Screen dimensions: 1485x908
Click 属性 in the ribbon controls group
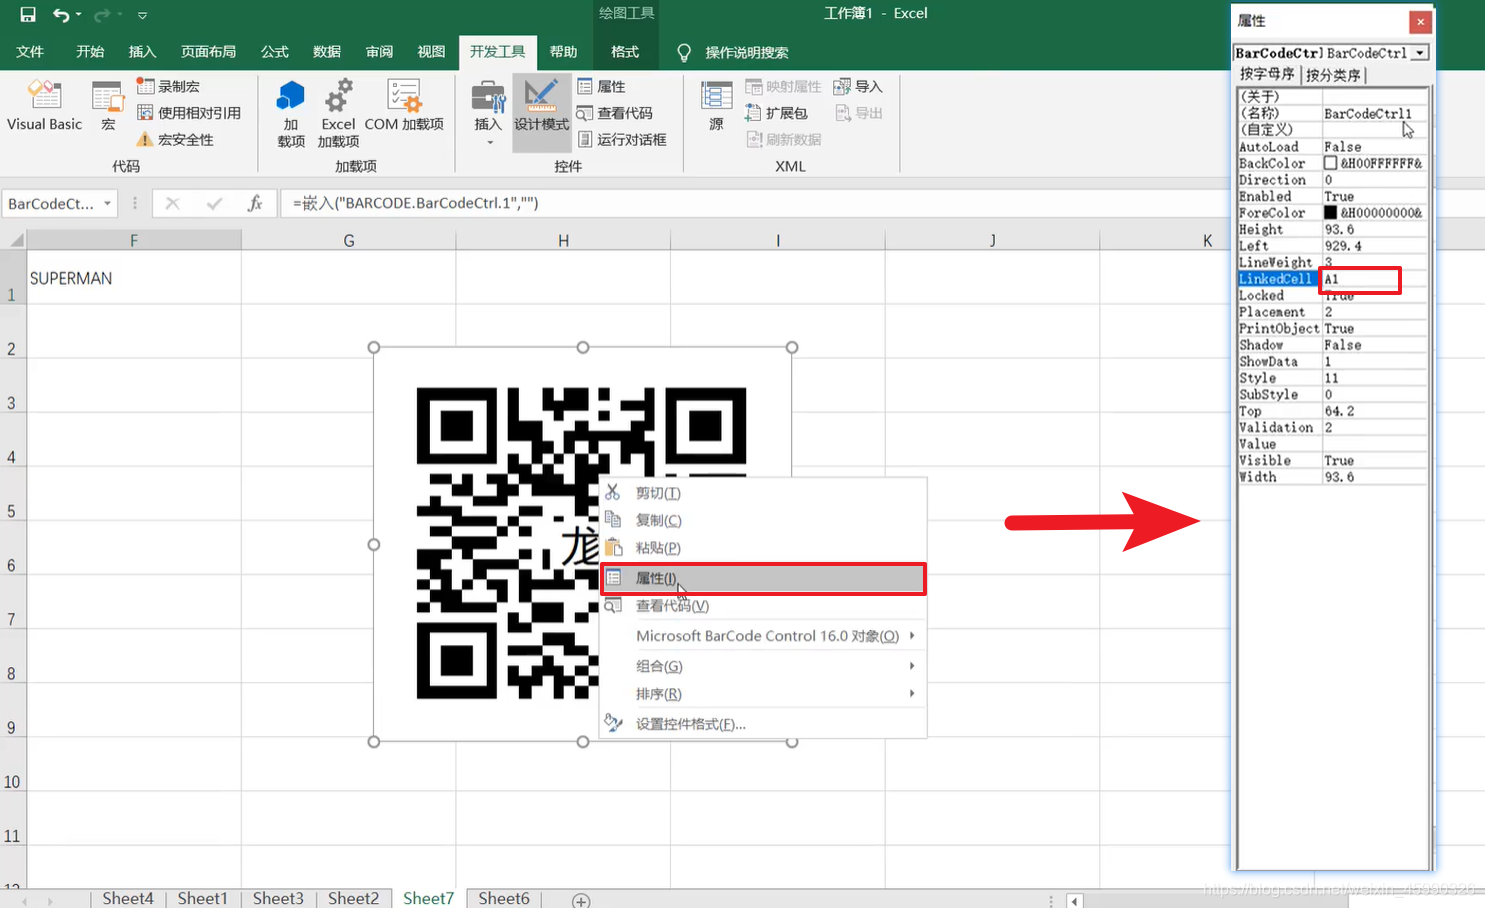[601, 87]
